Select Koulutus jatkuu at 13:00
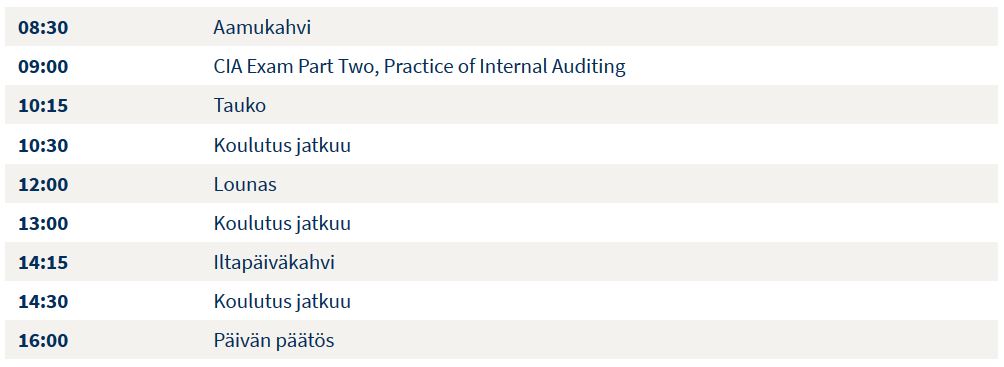The width and height of the screenshot is (1004, 367). tap(282, 224)
